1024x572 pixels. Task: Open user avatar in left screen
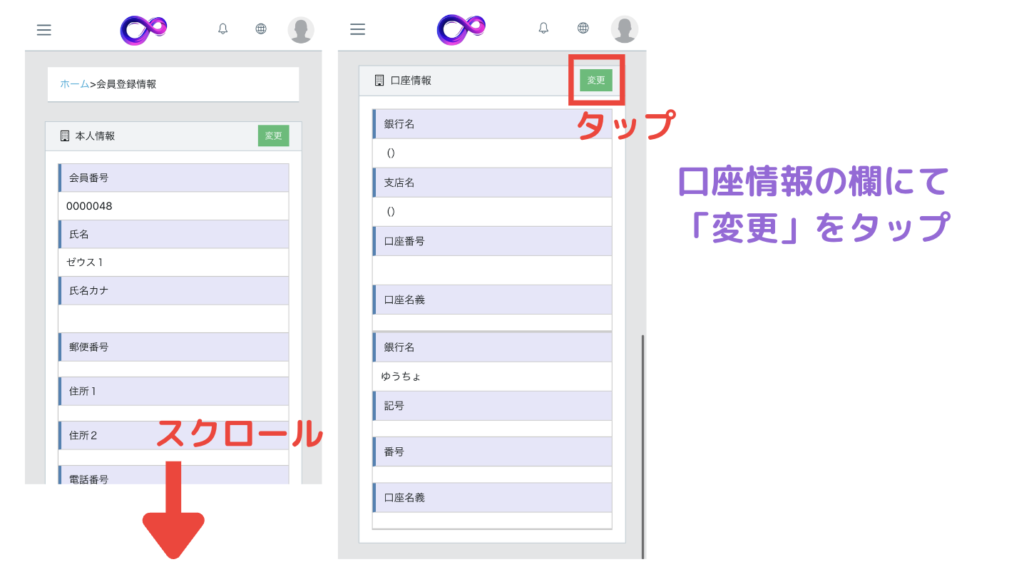tap(301, 30)
